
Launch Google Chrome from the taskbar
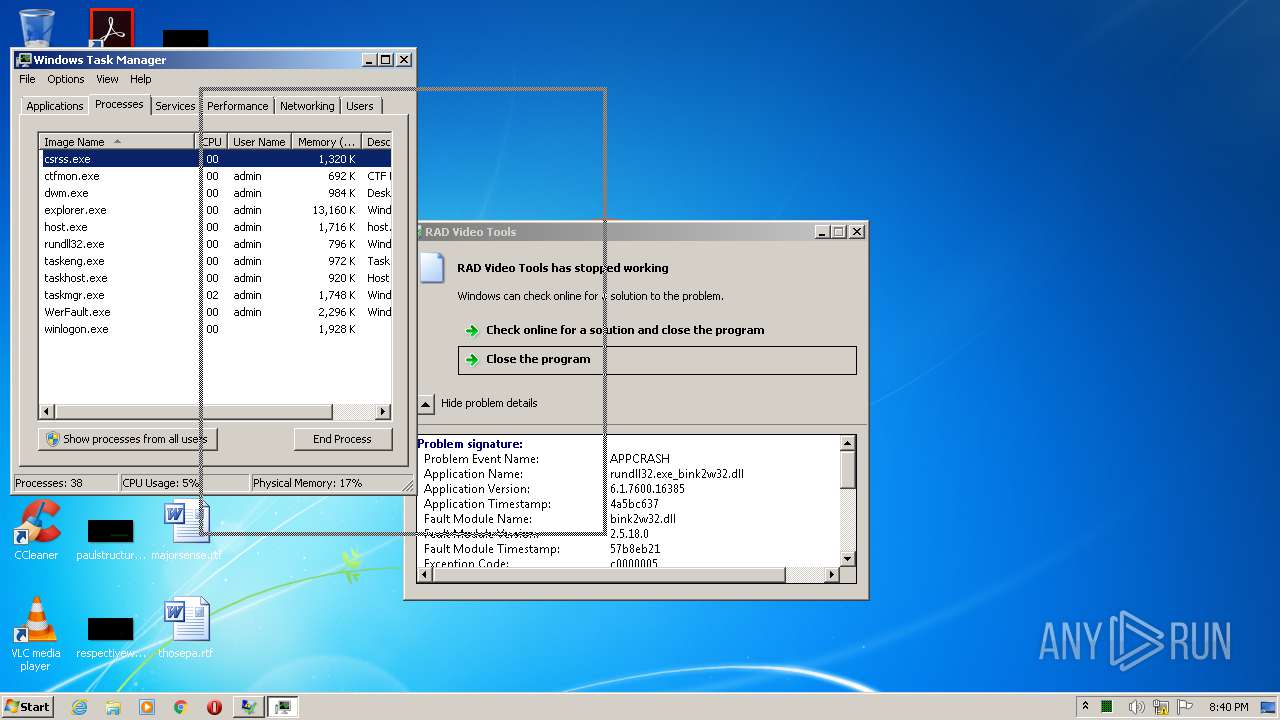point(181,707)
